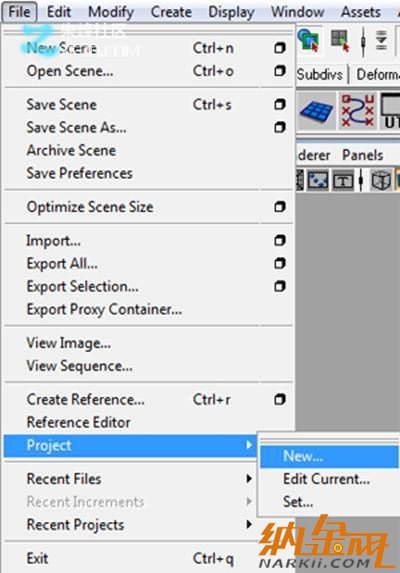Open the Edit menu
Viewport: 400px width, 573px height.
(x=59, y=12)
